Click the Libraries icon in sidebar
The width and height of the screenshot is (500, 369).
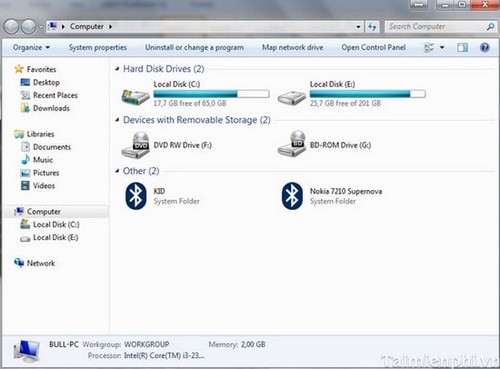[19, 134]
